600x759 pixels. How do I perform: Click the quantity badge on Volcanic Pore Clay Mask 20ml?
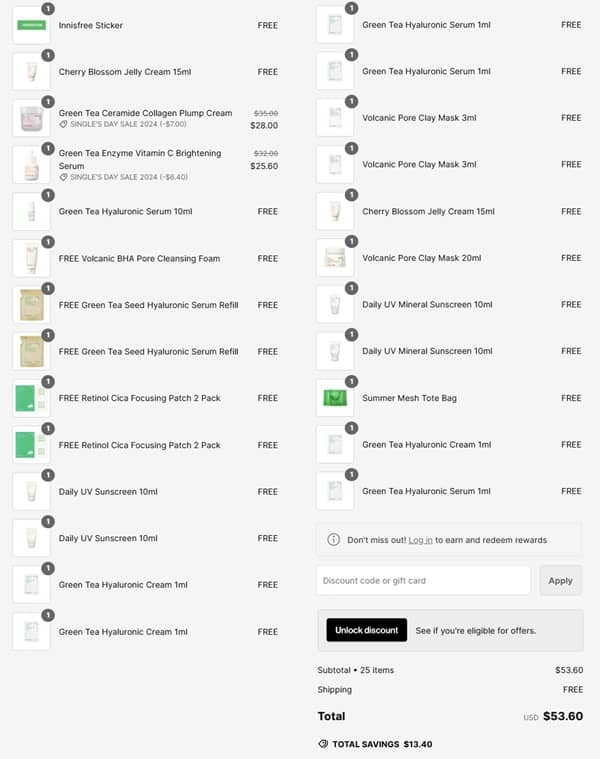pyautogui.click(x=351, y=241)
